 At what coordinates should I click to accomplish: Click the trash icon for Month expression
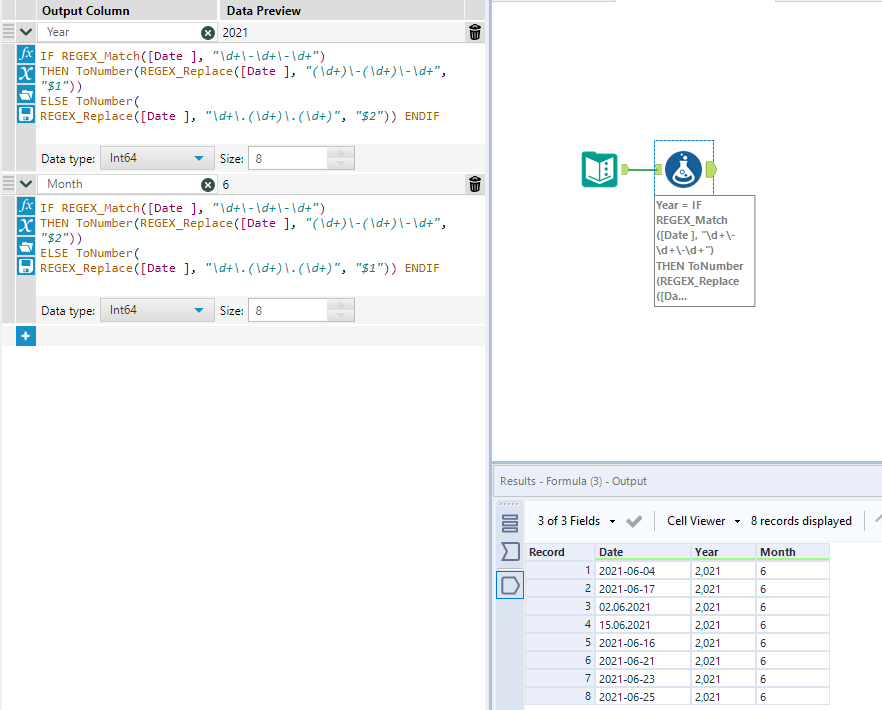pos(474,184)
